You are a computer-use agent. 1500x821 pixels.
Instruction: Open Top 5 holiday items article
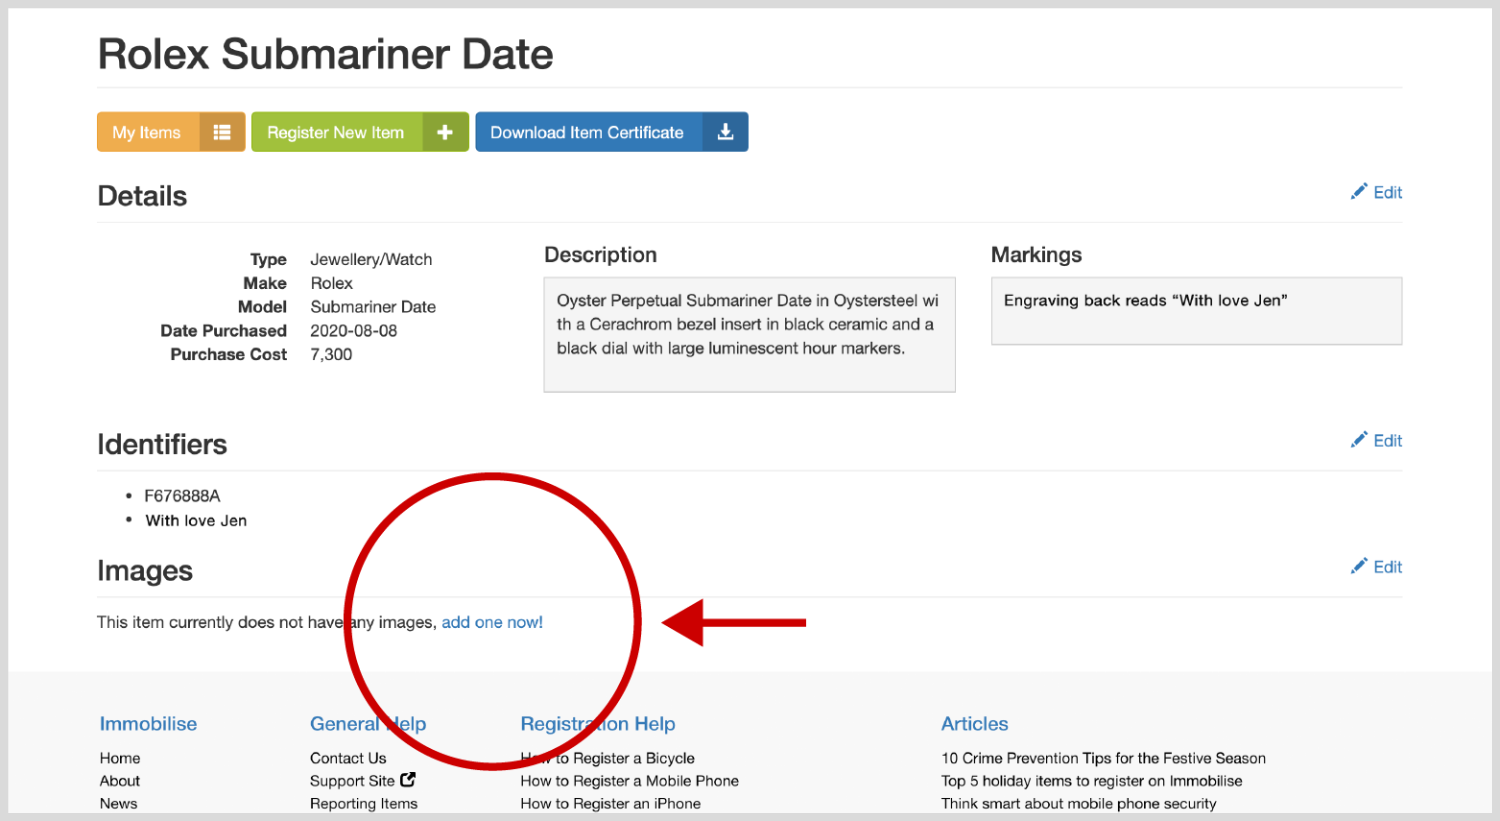[x=1091, y=781]
